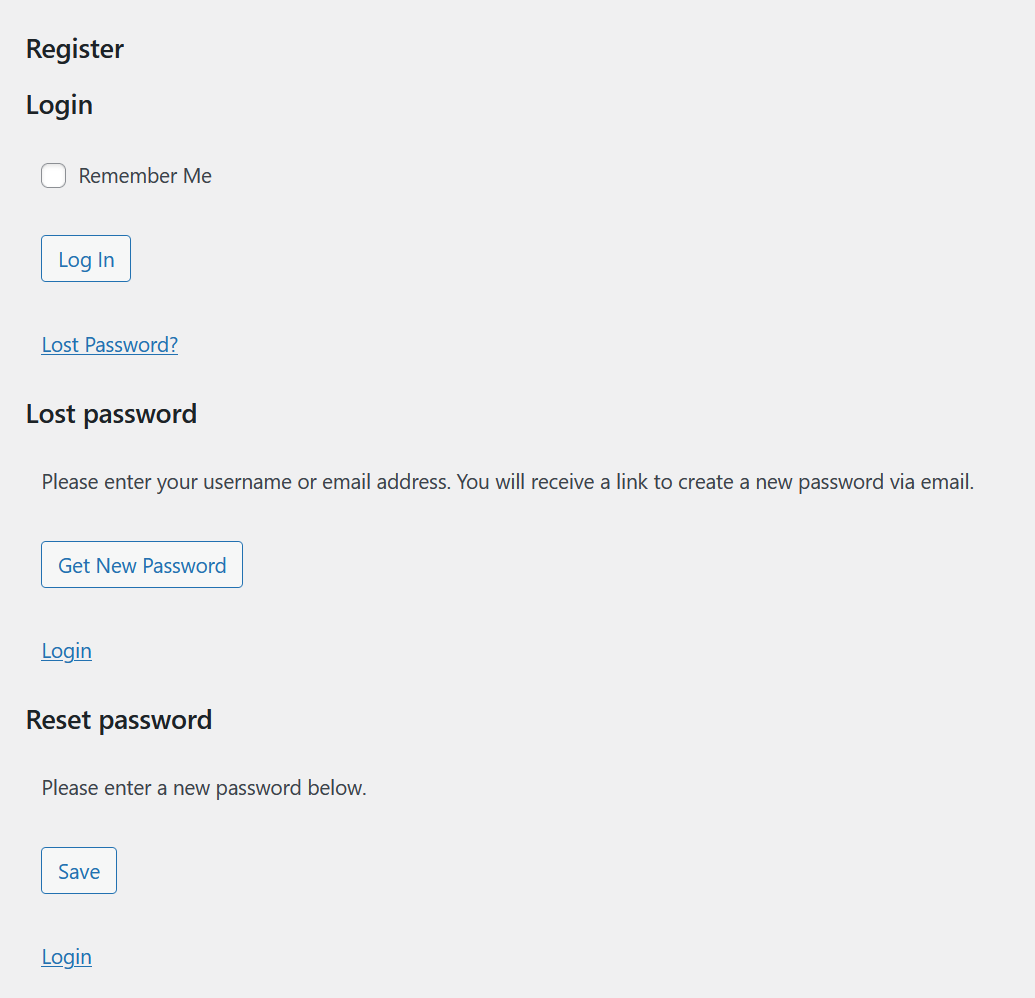Click the 'You will receive a link' sentence
The height and width of the screenshot is (998, 1035).
(714, 482)
